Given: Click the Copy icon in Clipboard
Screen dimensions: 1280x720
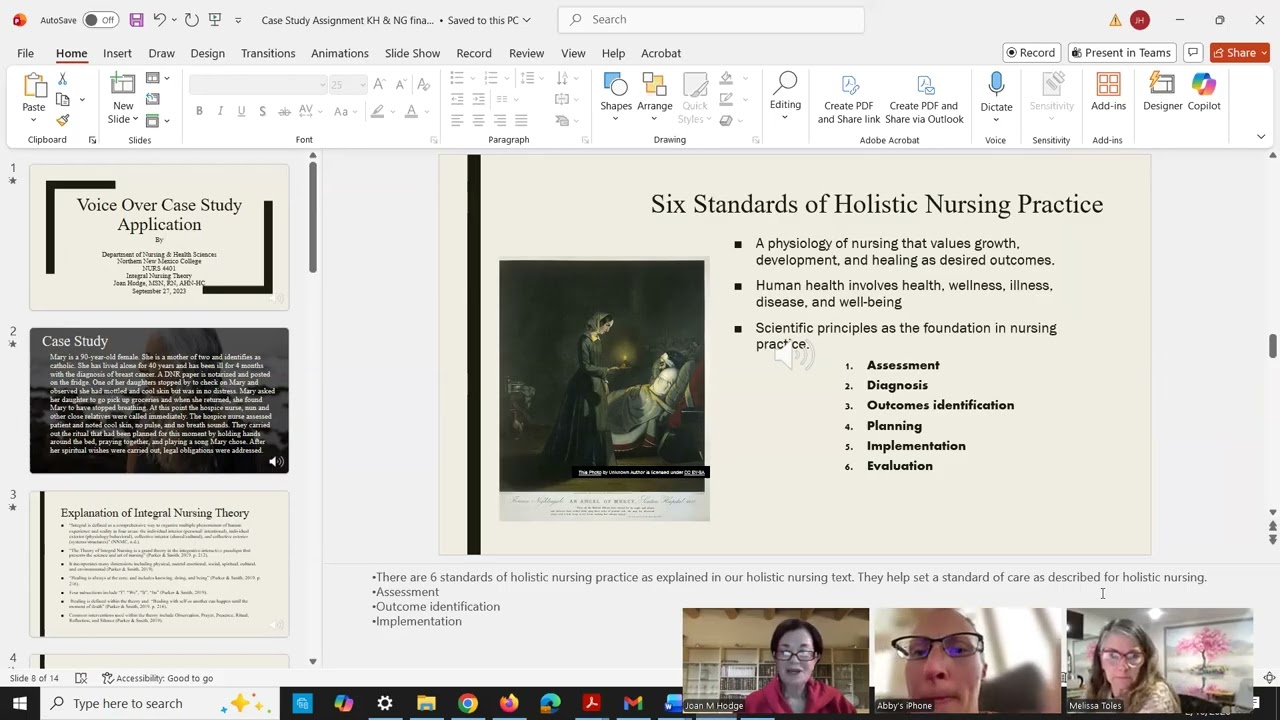Looking at the screenshot, I should click(63, 99).
